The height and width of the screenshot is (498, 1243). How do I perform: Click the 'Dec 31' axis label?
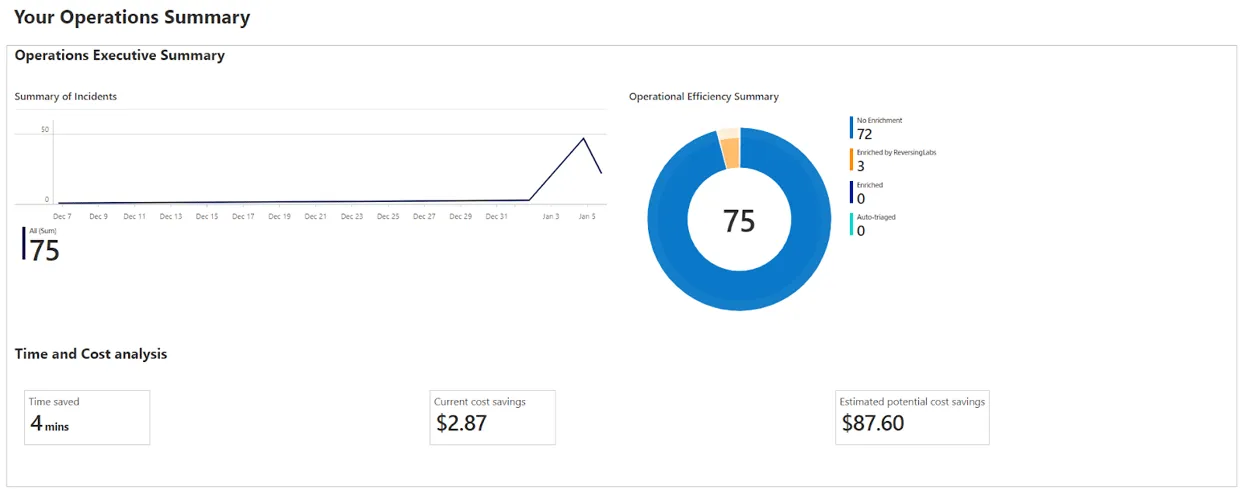tap(497, 216)
